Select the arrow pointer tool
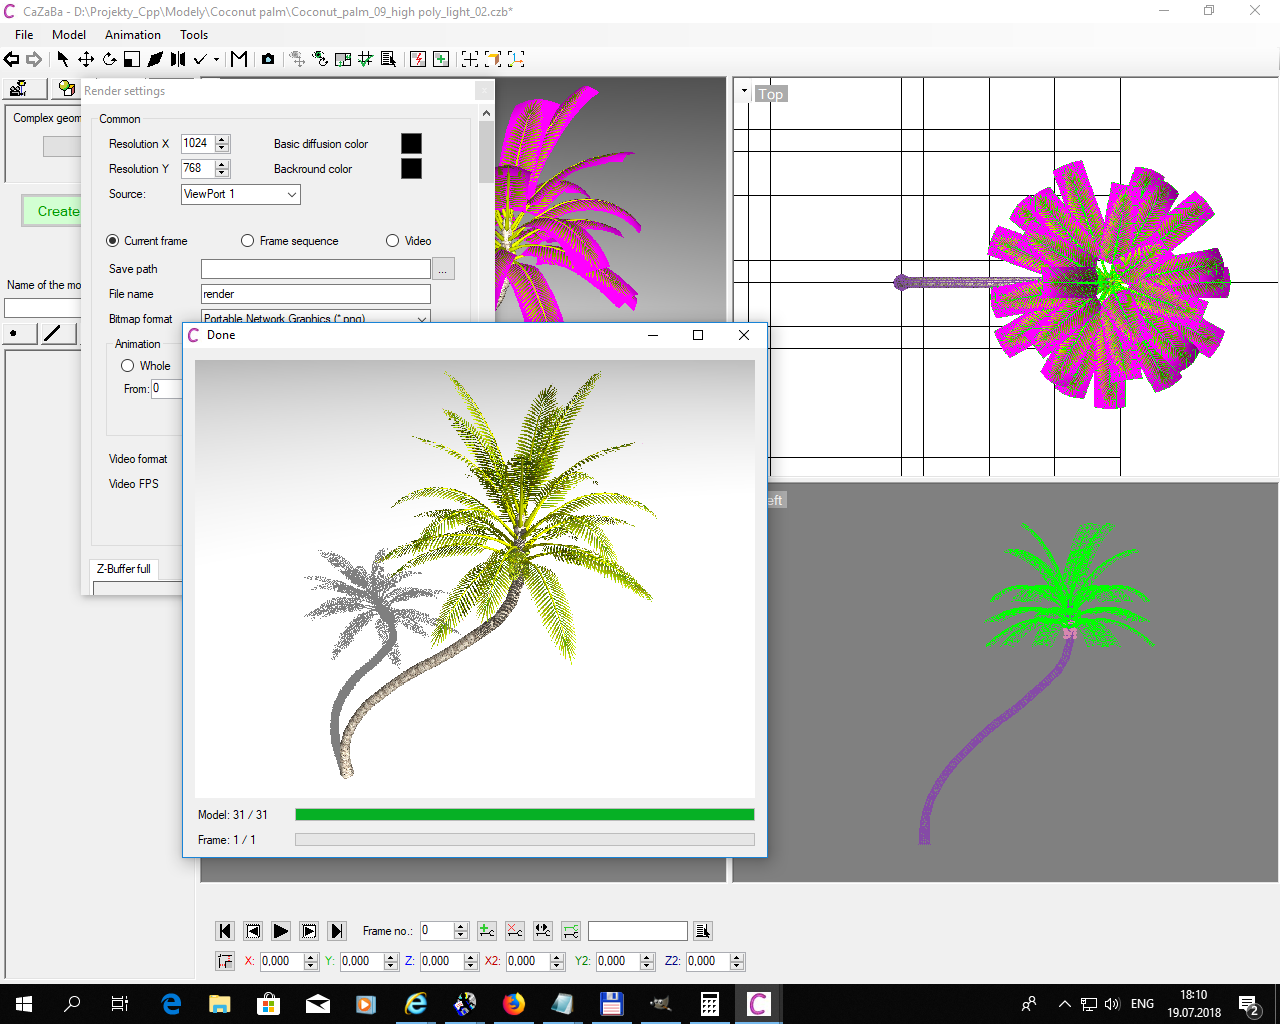Screen dimensions: 1280x1024 point(62,59)
